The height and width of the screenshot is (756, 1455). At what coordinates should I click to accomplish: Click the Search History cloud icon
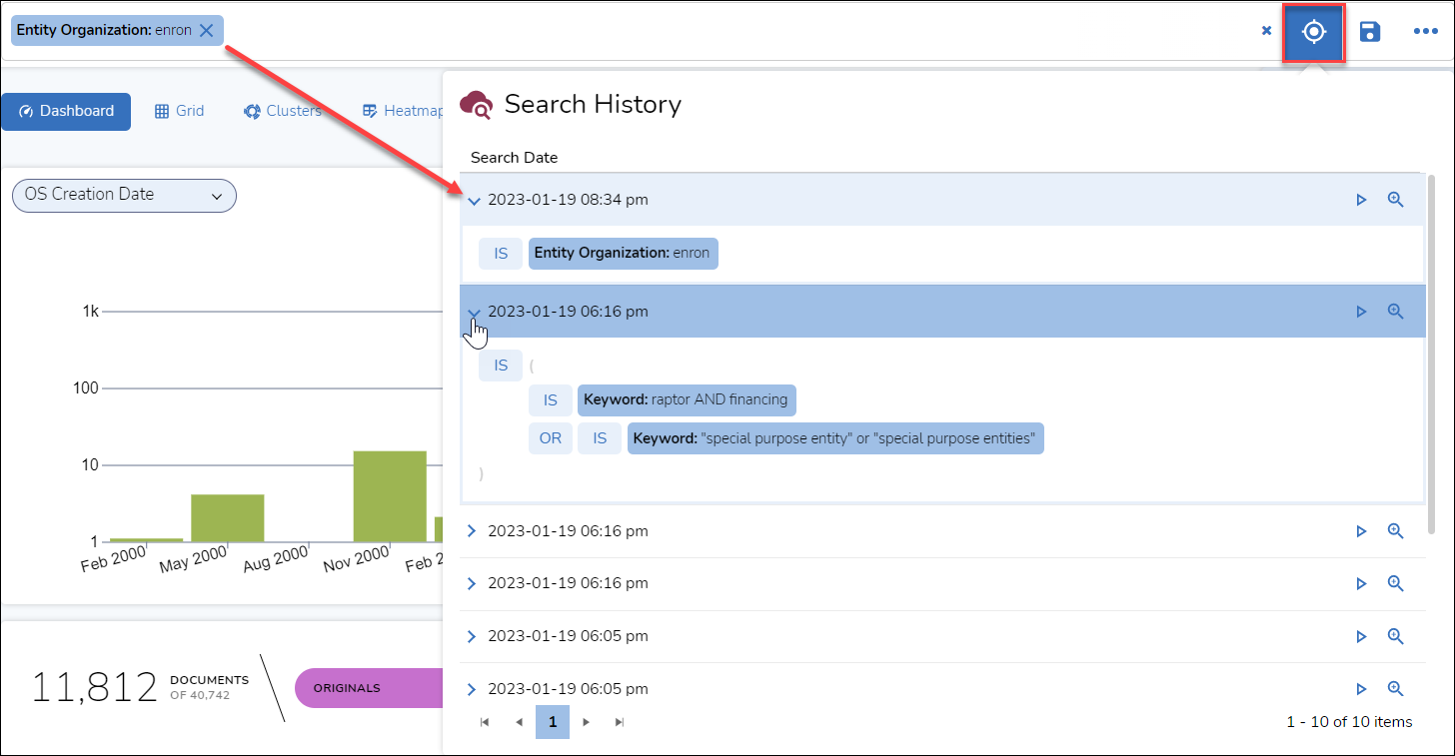tap(476, 104)
